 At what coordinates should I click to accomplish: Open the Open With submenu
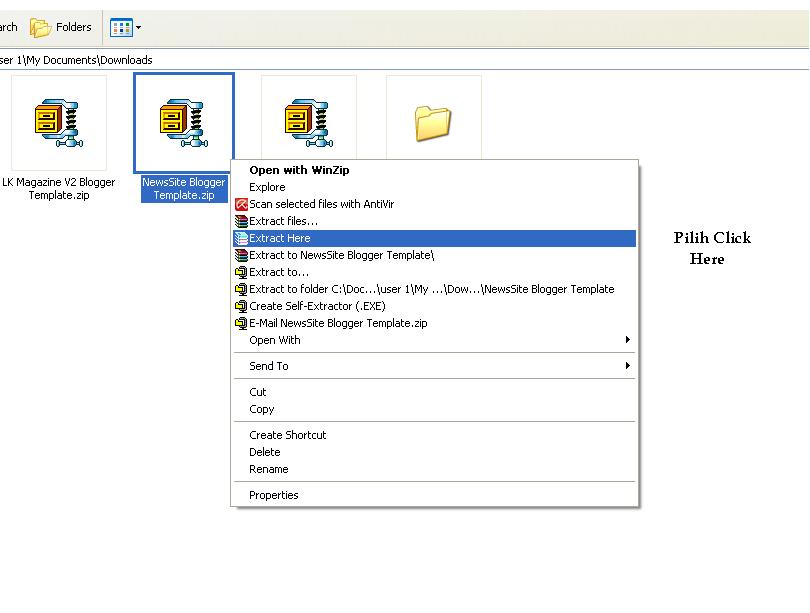point(434,340)
